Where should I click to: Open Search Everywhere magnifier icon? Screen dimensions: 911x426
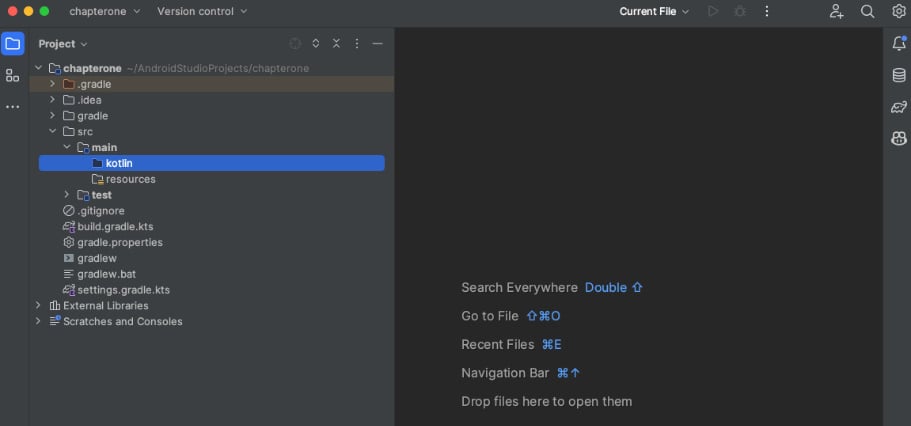tap(867, 12)
